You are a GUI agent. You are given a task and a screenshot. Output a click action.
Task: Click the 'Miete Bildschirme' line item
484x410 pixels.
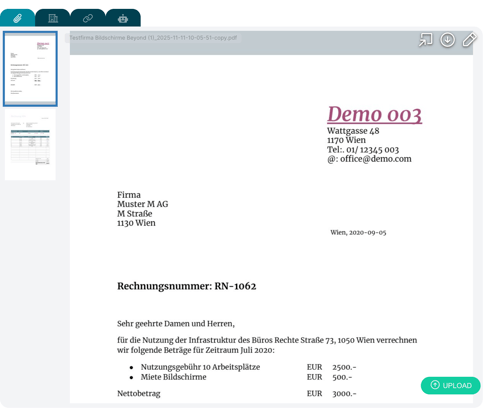173,377
